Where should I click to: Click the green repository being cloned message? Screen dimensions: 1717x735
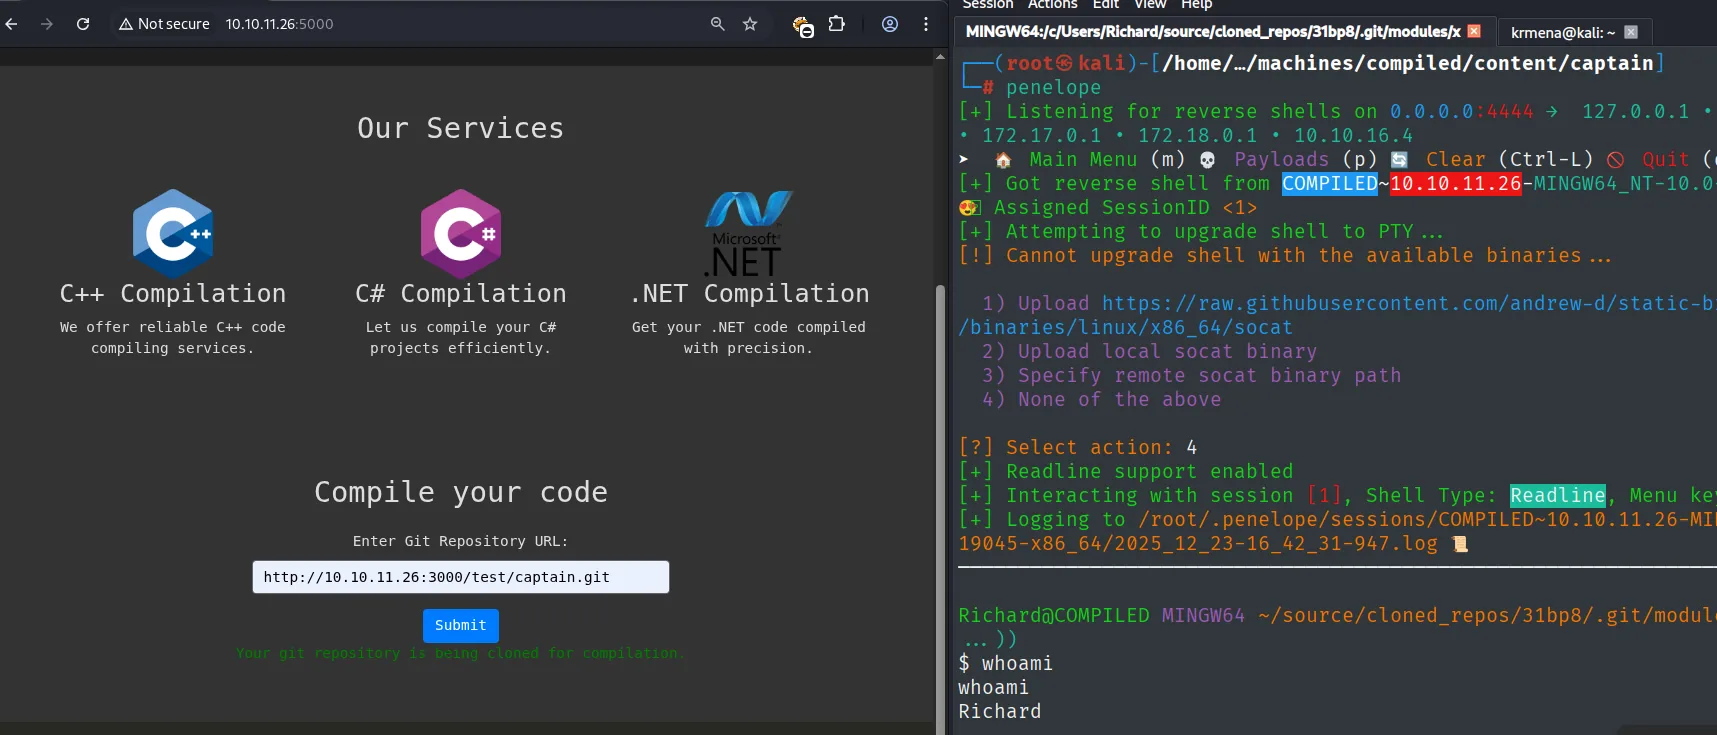point(461,653)
